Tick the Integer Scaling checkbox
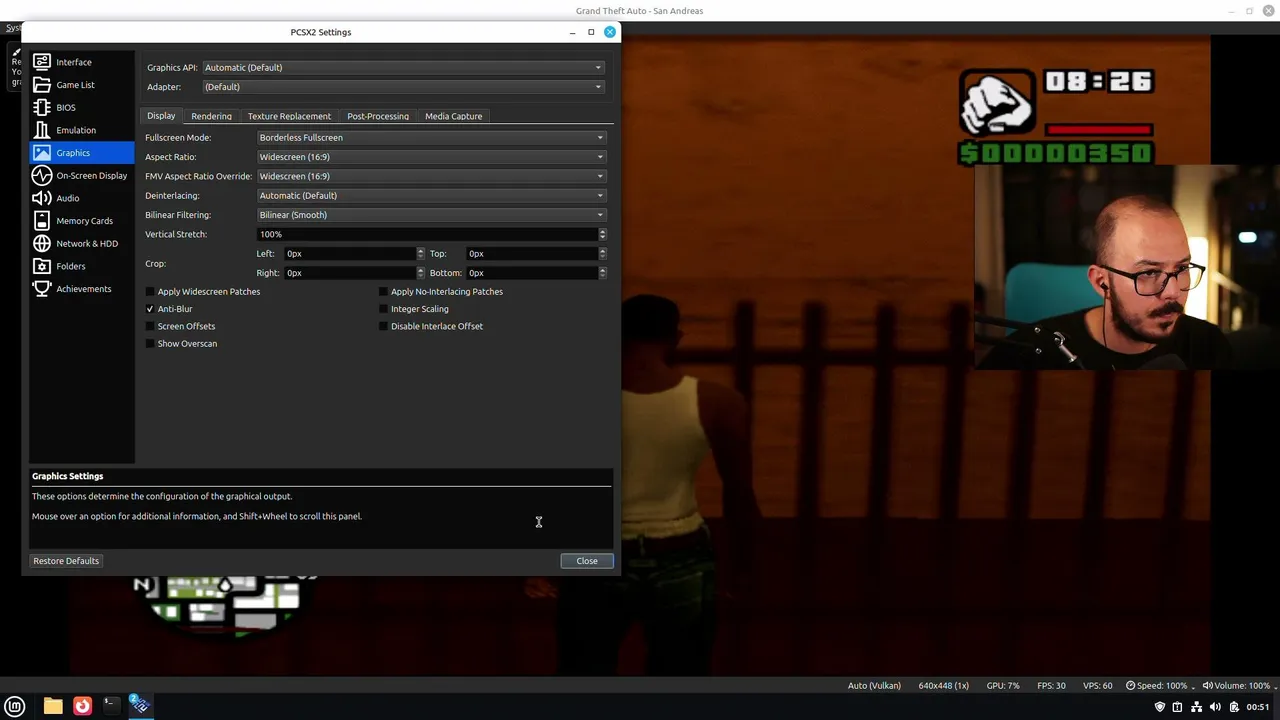This screenshot has height=720, width=1280. point(413,309)
